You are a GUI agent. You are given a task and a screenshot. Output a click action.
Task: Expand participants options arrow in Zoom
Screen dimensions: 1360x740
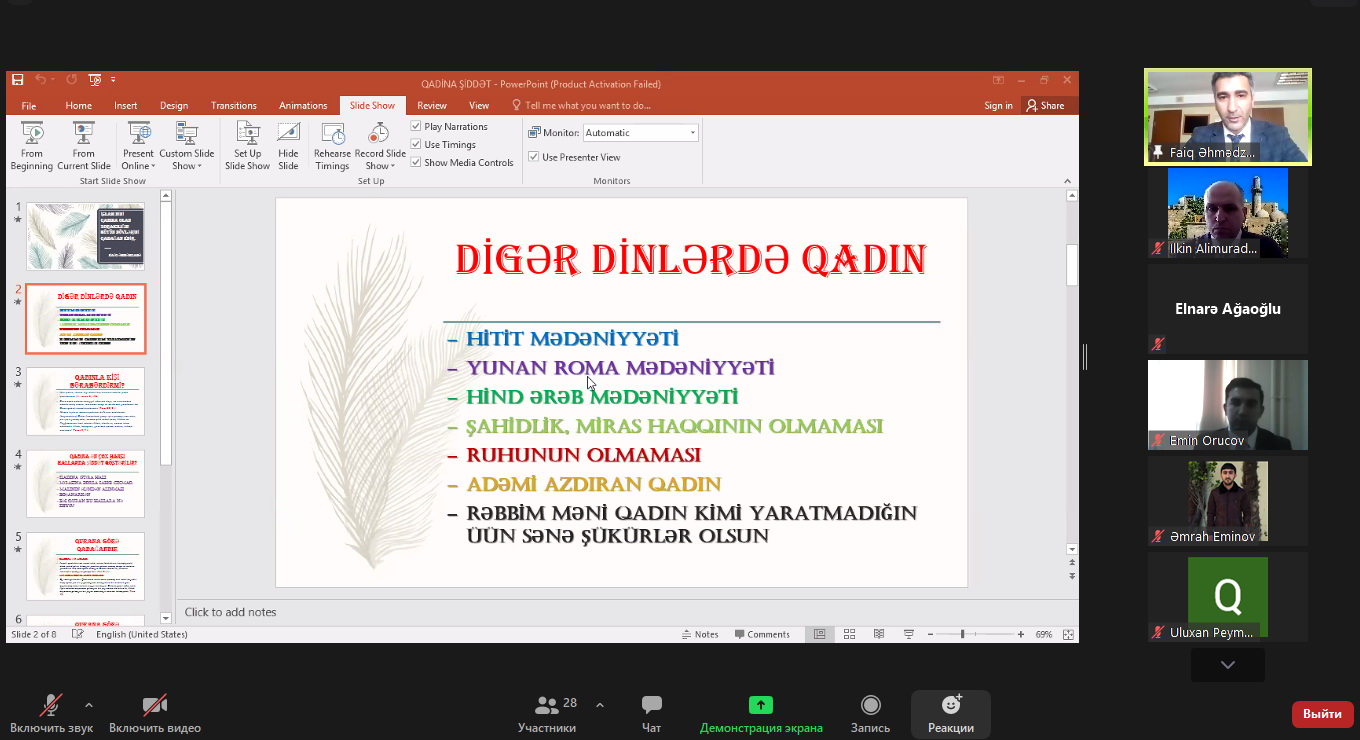click(599, 705)
